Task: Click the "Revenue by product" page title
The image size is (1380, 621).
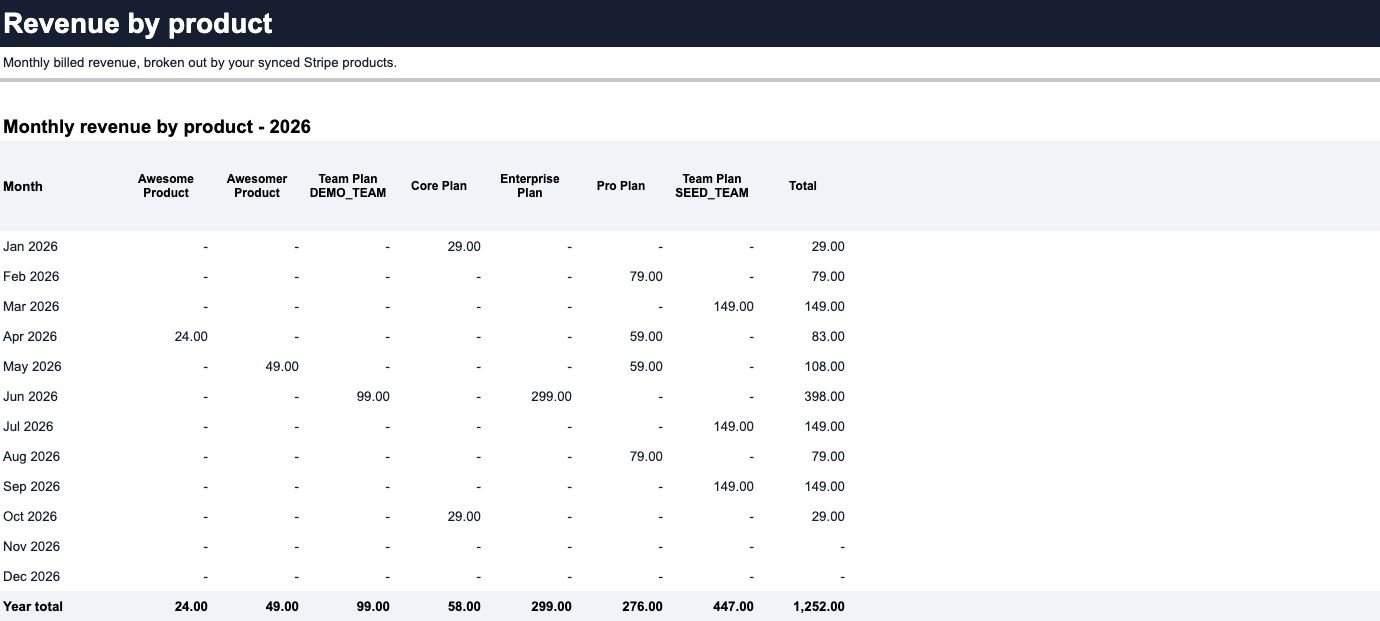Action: click(138, 23)
